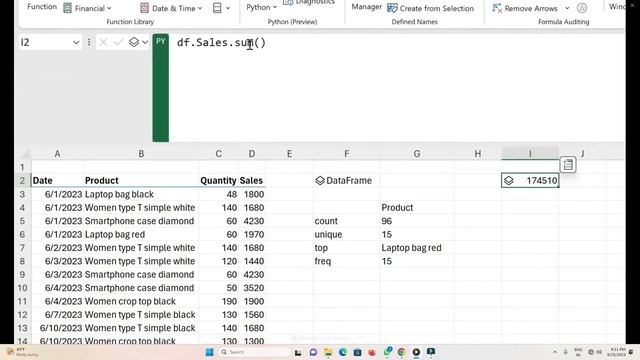Viewport: 640px width, 360px height.
Task: Click the DataFrame object icon in F2
Action: point(320,180)
